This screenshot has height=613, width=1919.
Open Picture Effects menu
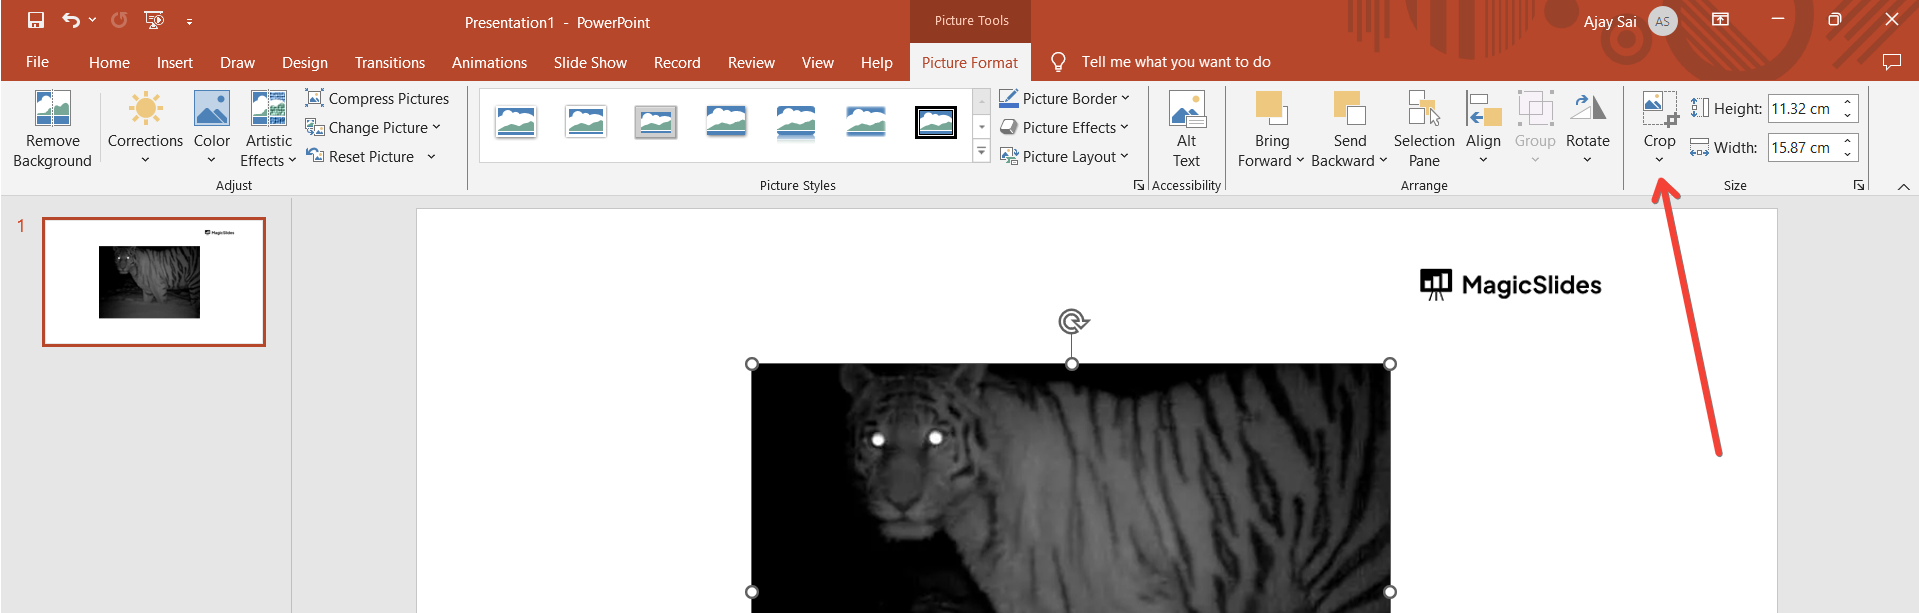coord(1064,127)
